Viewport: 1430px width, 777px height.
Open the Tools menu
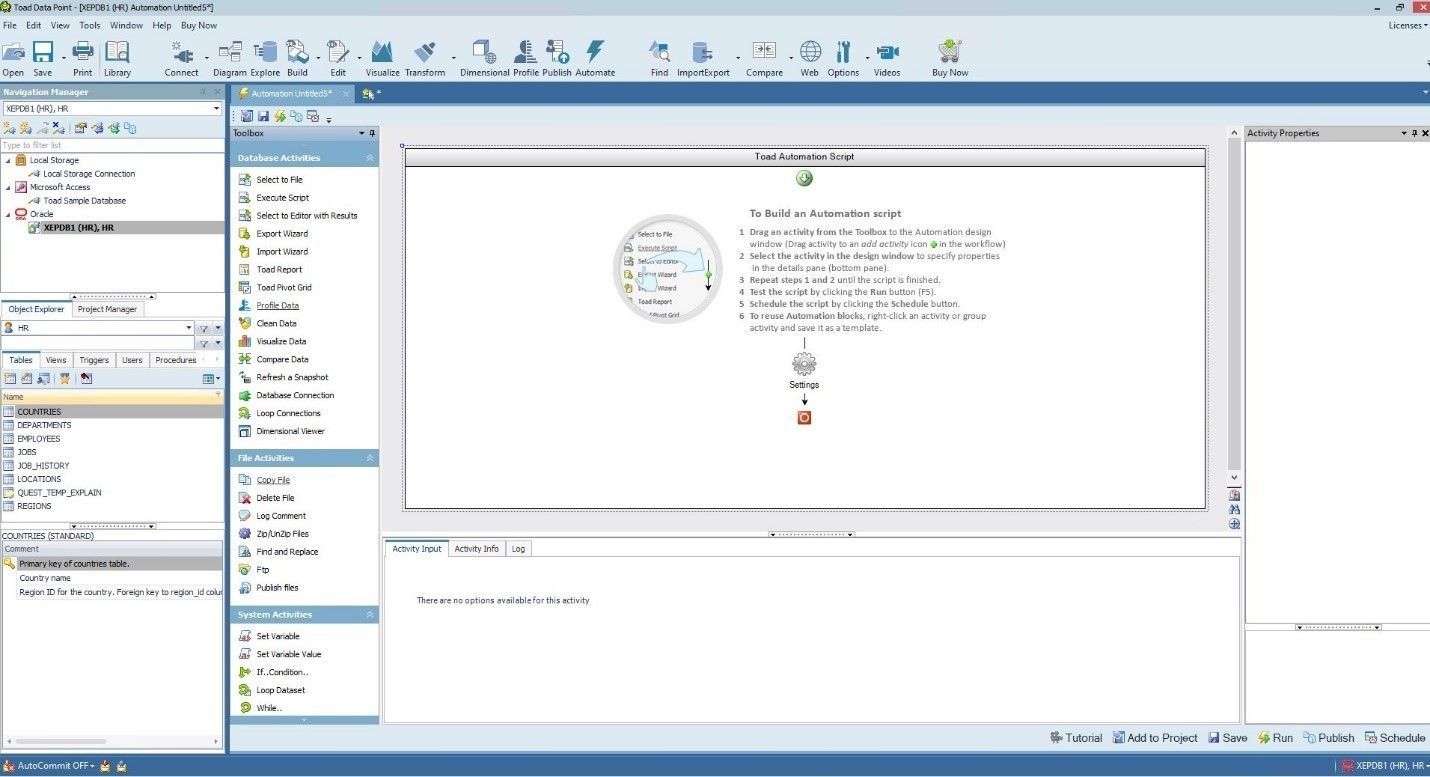tap(90, 25)
